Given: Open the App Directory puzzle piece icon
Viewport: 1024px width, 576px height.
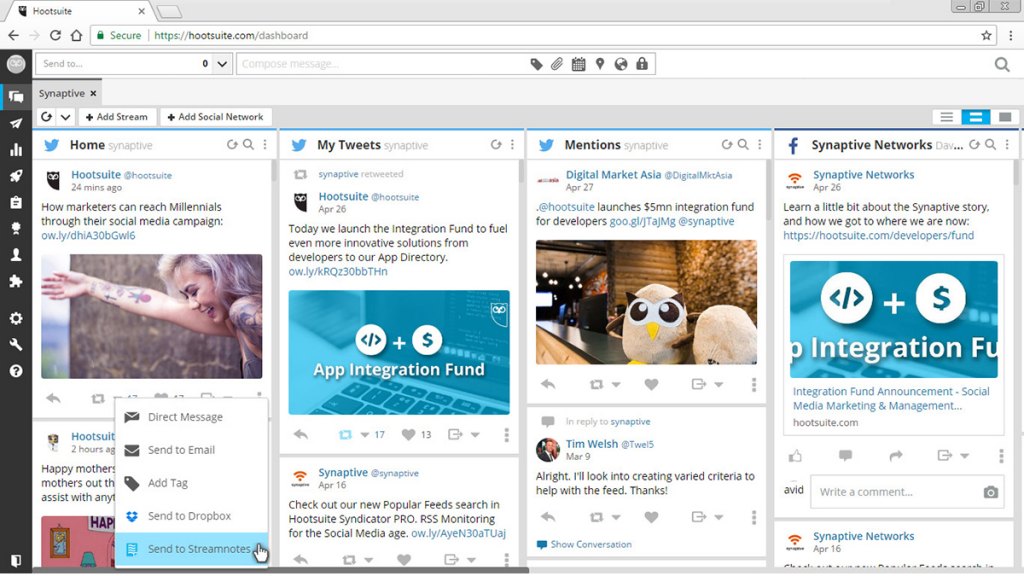Looking at the screenshot, I should tap(15, 283).
